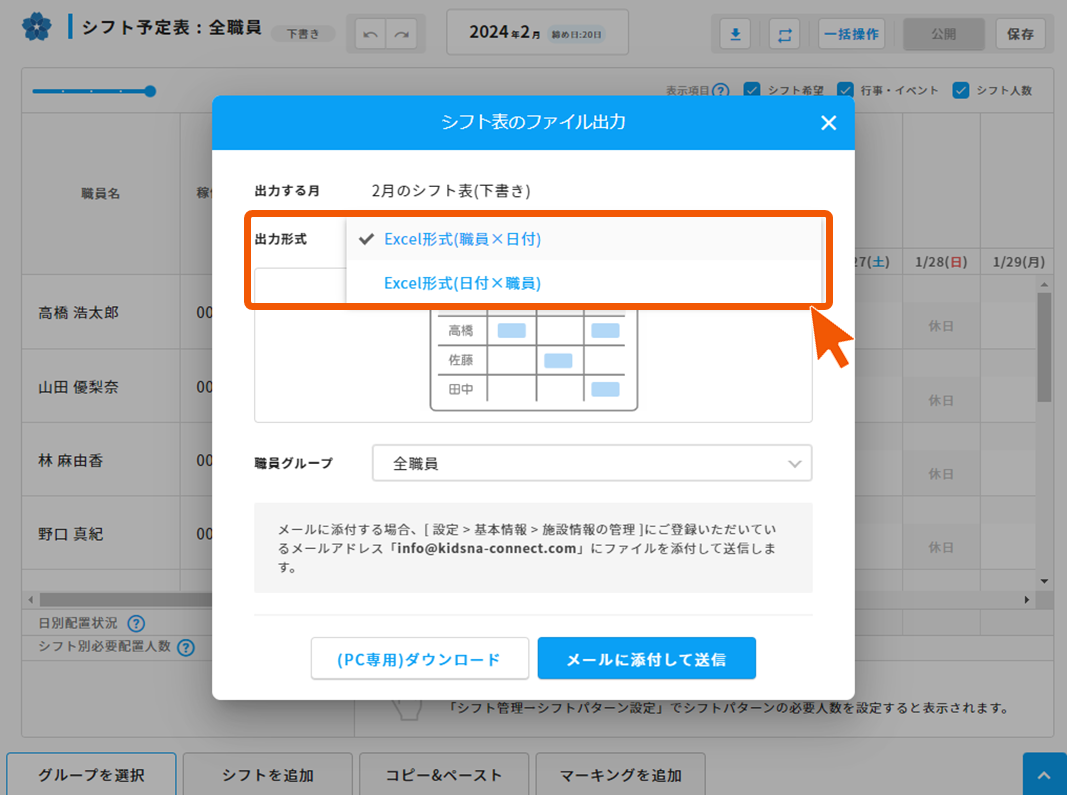This screenshot has width=1067, height=800.
Task: Toggle the 行事・イベント checkbox
Action: (845, 91)
